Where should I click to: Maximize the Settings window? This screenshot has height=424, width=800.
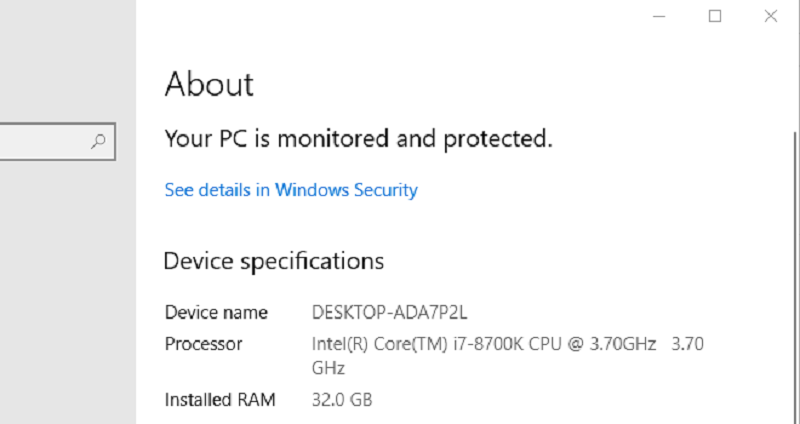pyautogui.click(x=714, y=16)
